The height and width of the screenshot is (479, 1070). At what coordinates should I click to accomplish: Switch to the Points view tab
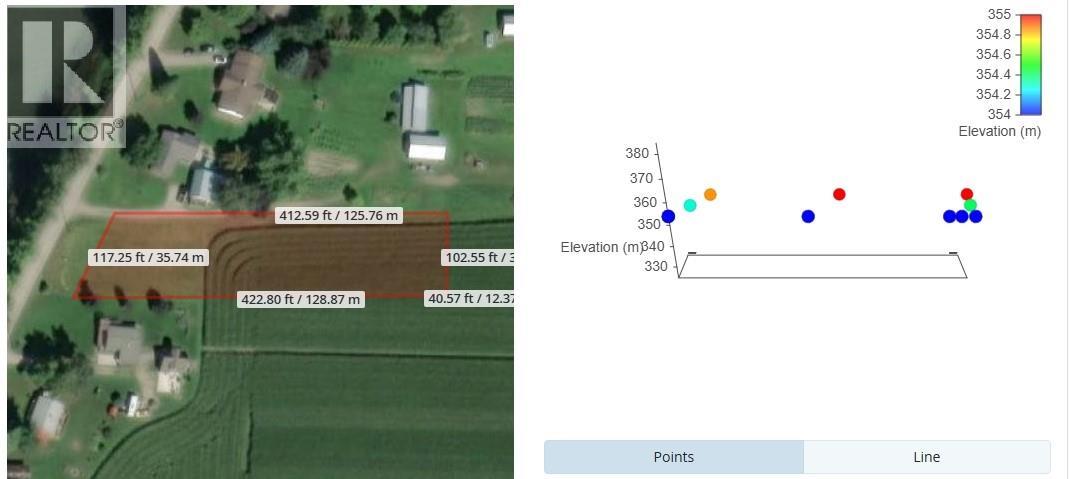click(673, 457)
